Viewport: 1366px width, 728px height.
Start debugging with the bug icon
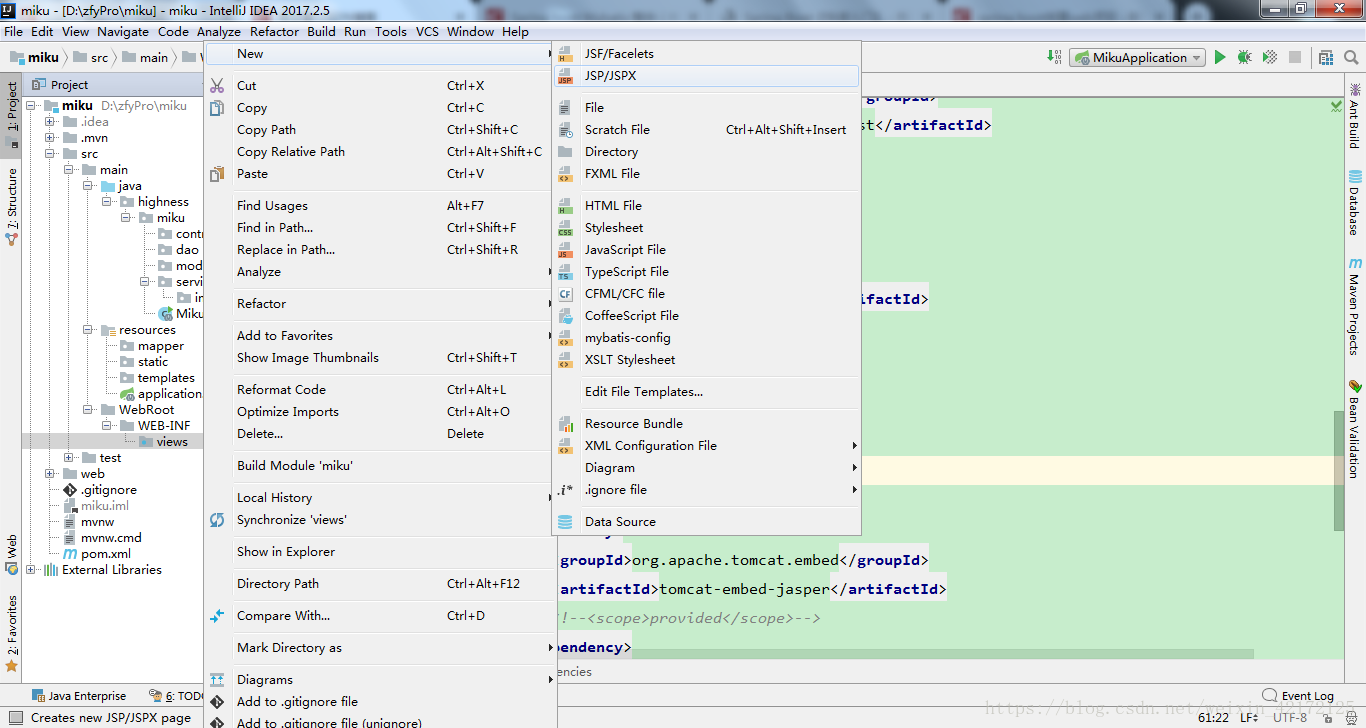pyautogui.click(x=1244, y=58)
